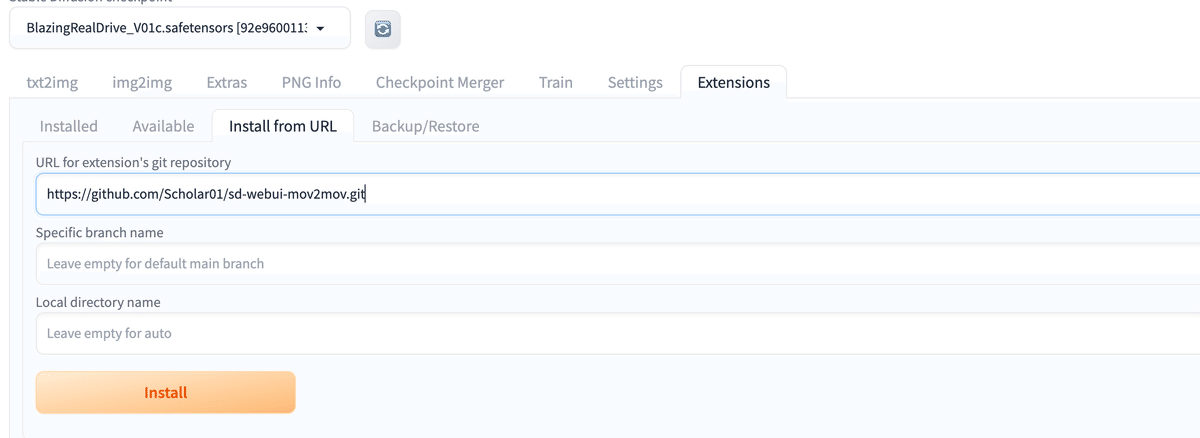Switch to the Train tab
Viewport: 1200px width, 438px height.
pyautogui.click(x=556, y=82)
